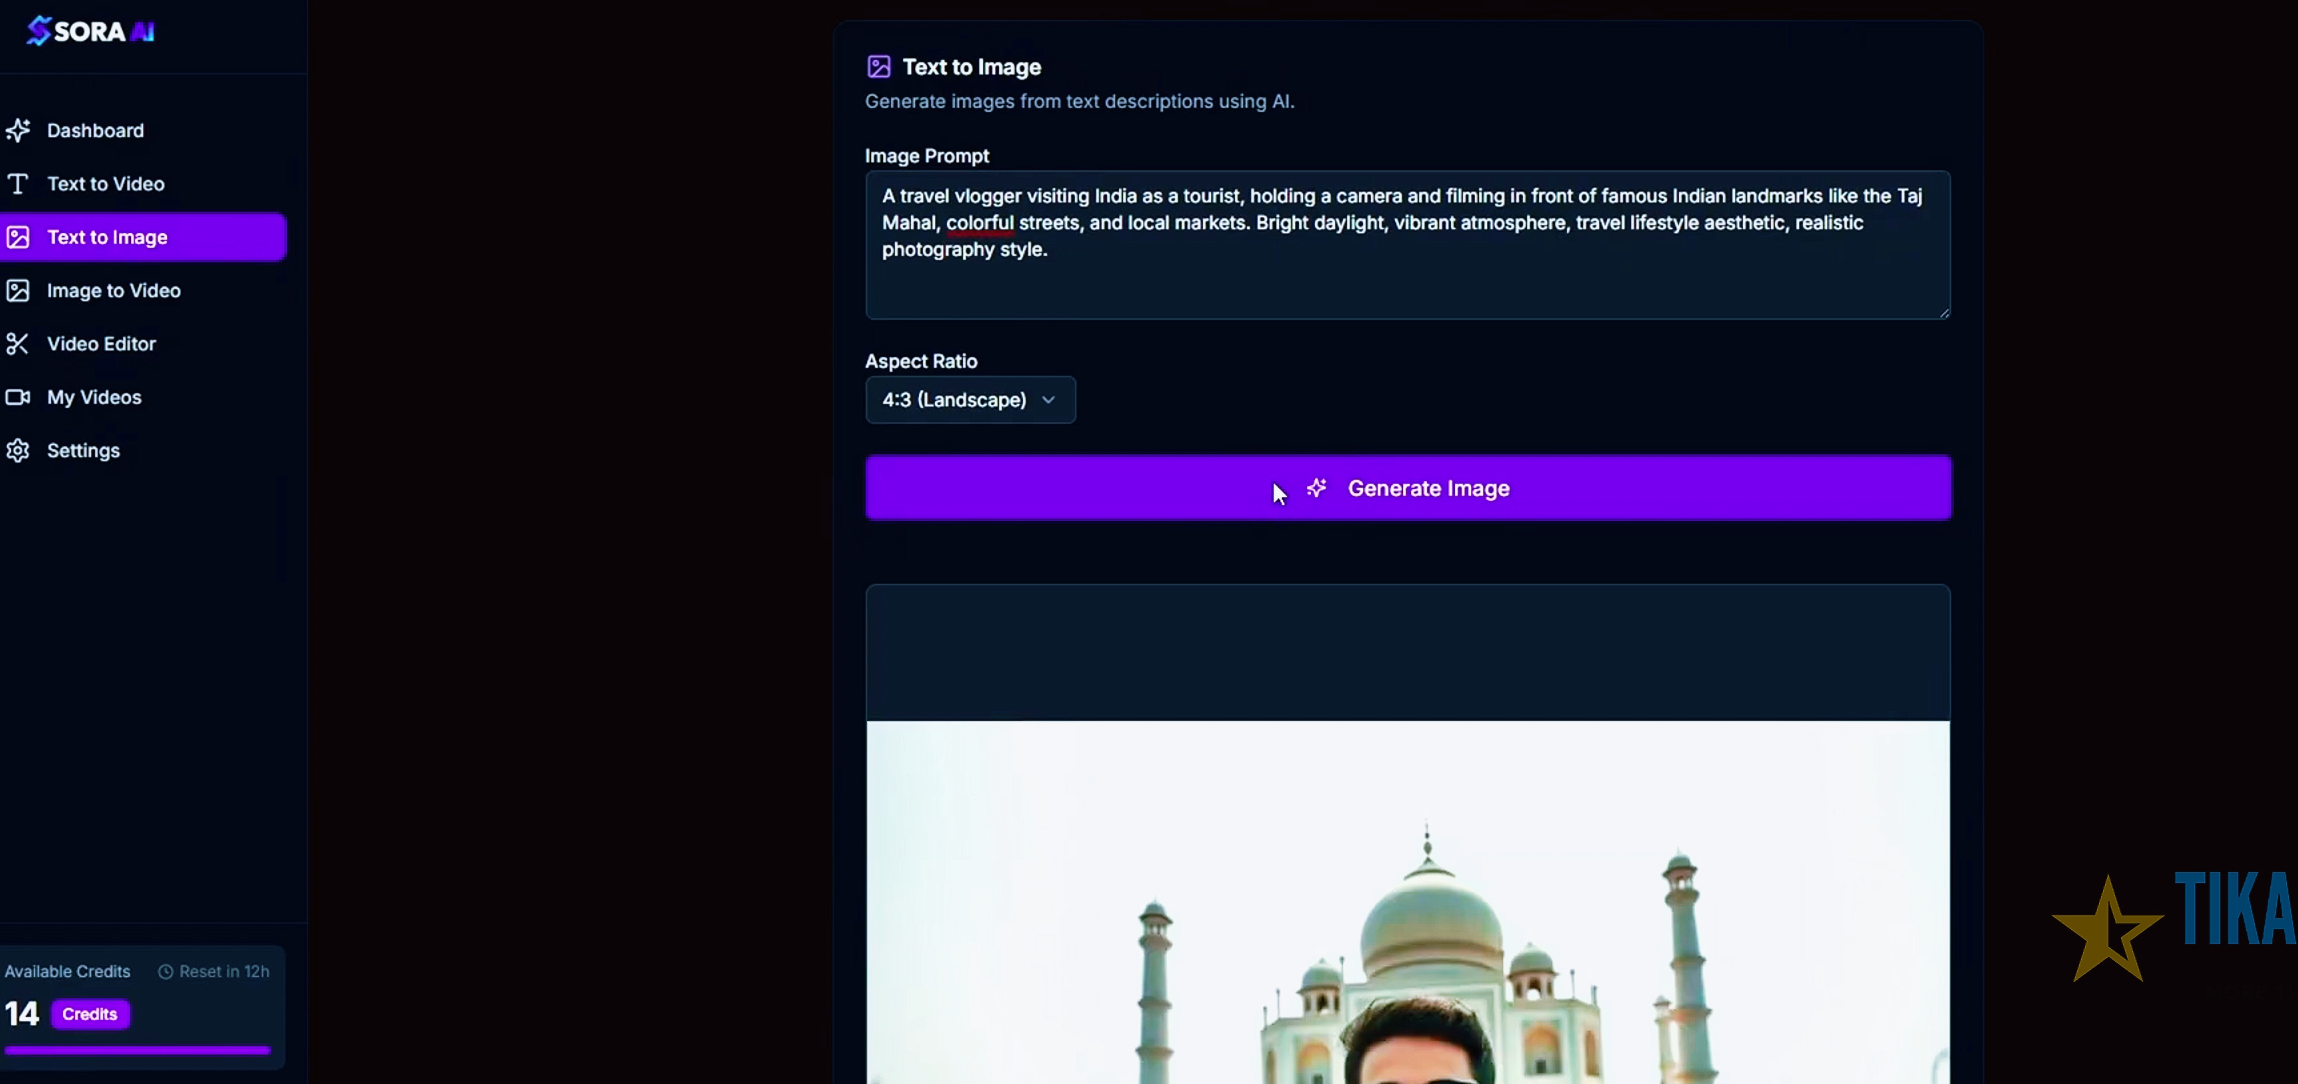Open Settings using the gear icon
2298x1084 pixels.
pos(19,450)
